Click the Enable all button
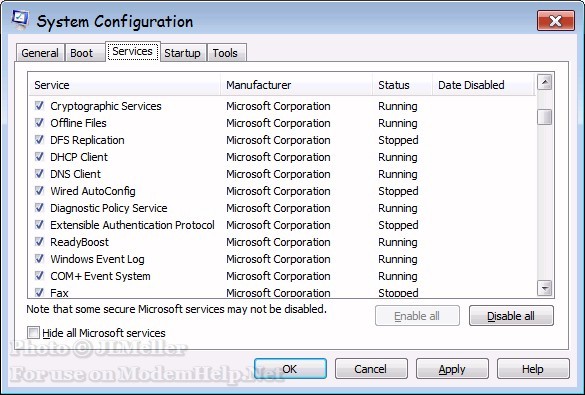Image resolution: width=585 pixels, height=395 pixels. [x=417, y=316]
